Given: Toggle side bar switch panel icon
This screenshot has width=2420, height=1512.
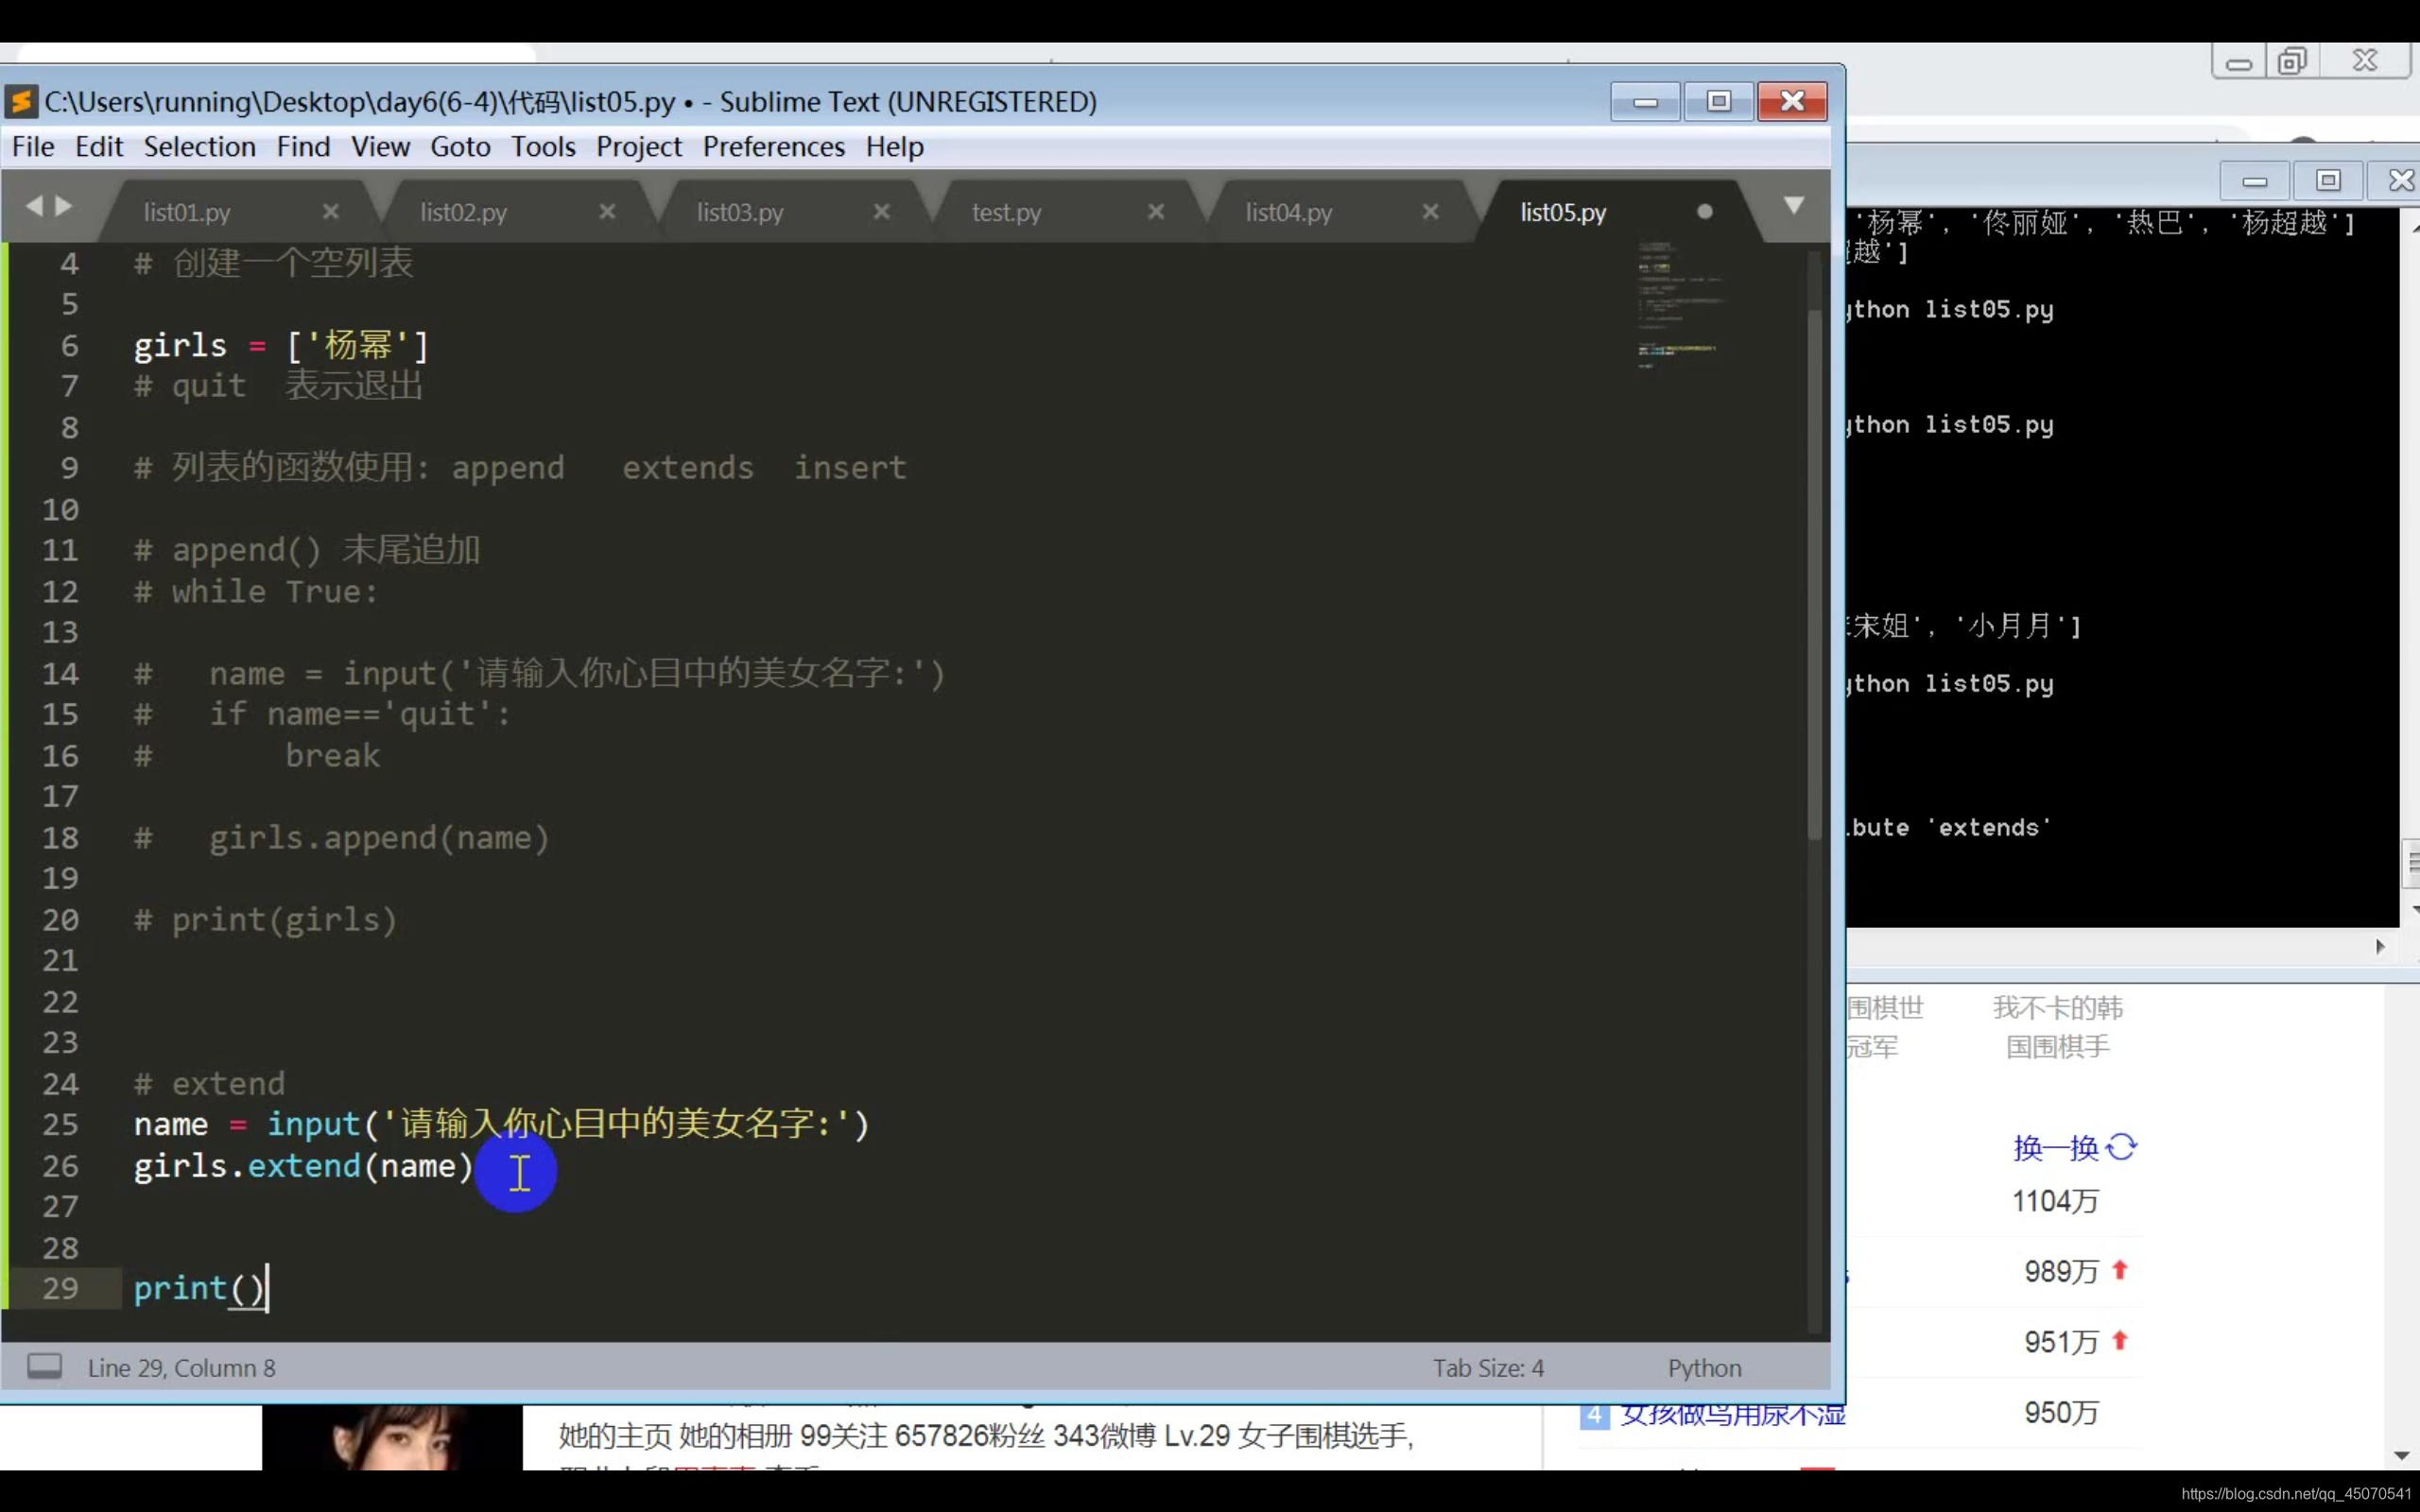Looking at the screenshot, I should [44, 1366].
